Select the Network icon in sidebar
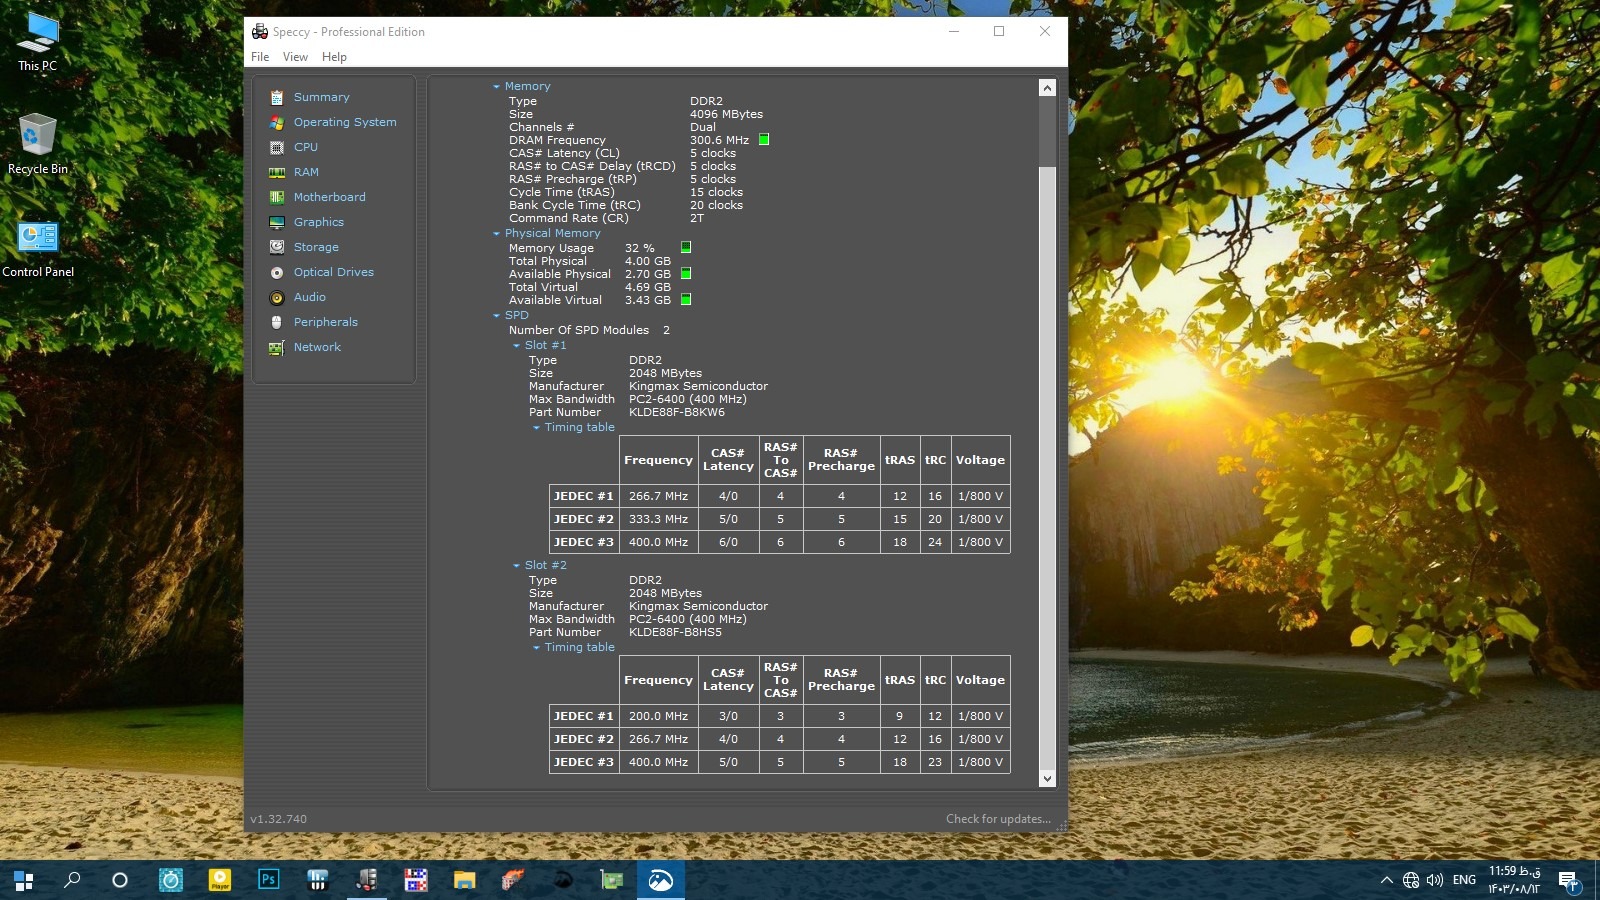The width and height of the screenshot is (1600, 900). [x=277, y=347]
